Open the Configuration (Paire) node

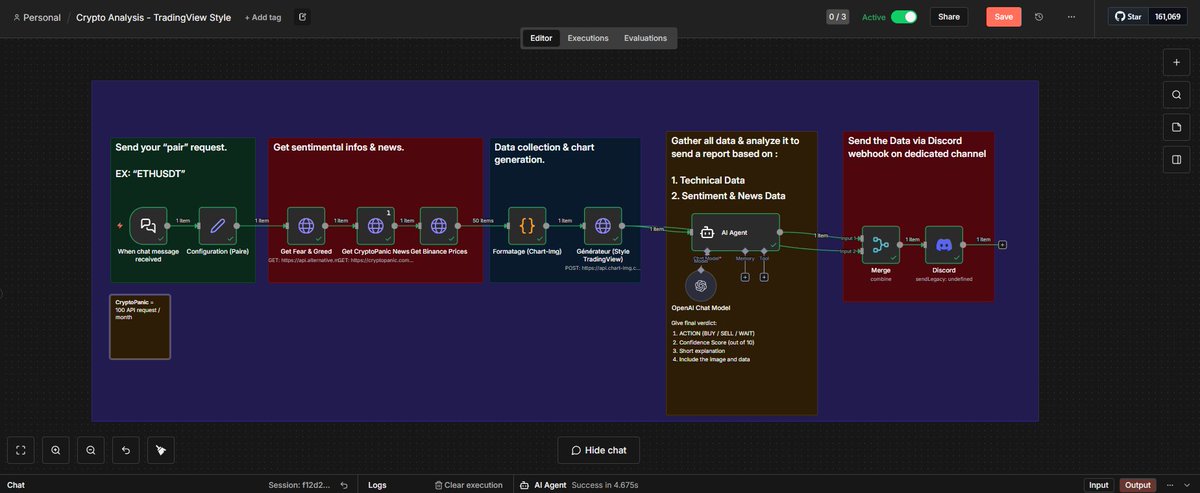[218, 225]
